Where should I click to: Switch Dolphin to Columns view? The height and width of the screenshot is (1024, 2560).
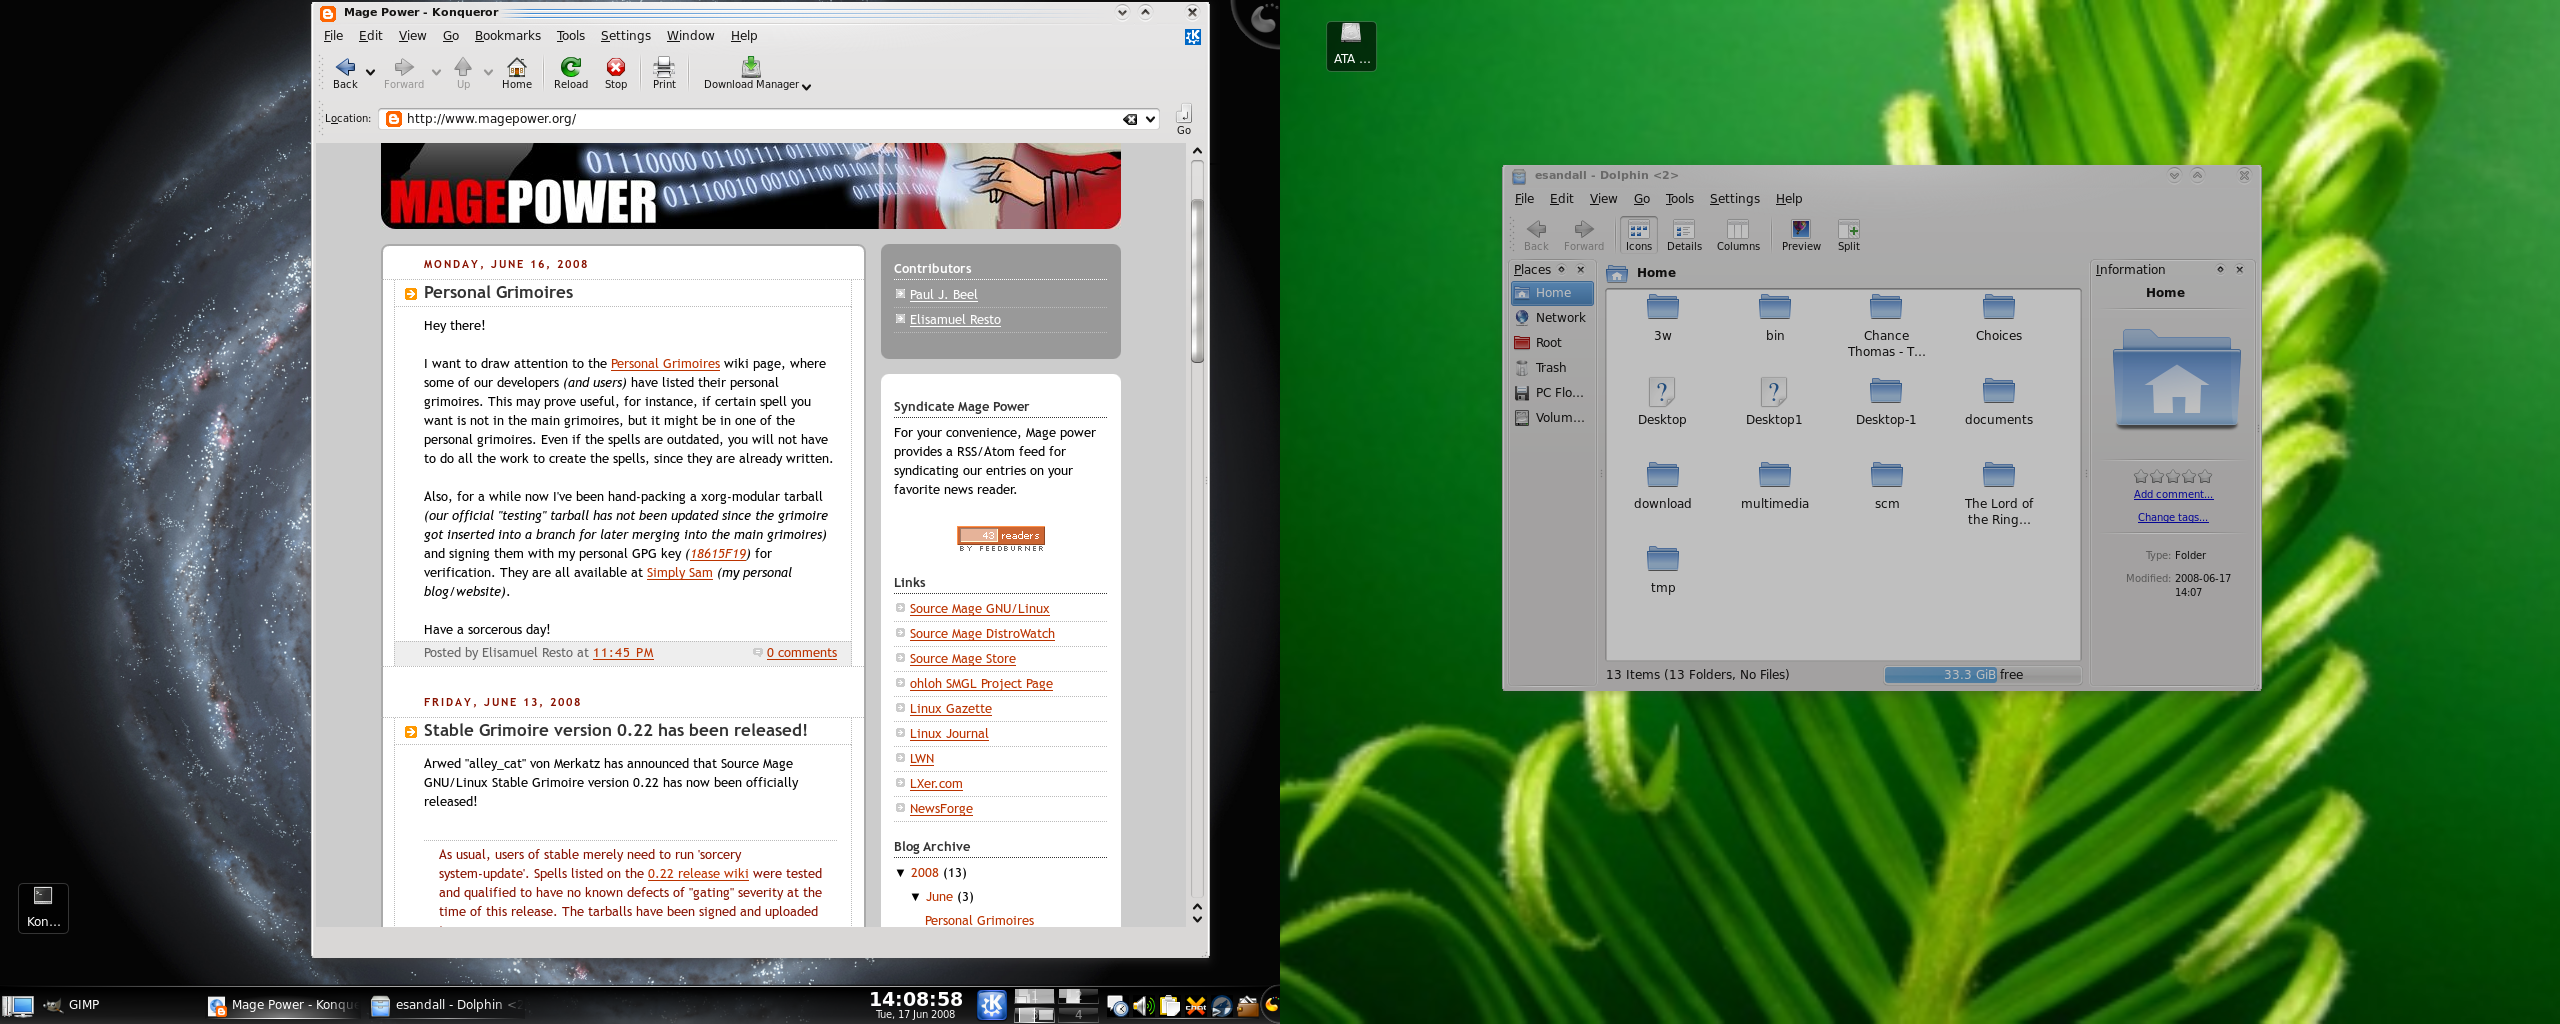click(1738, 235)
